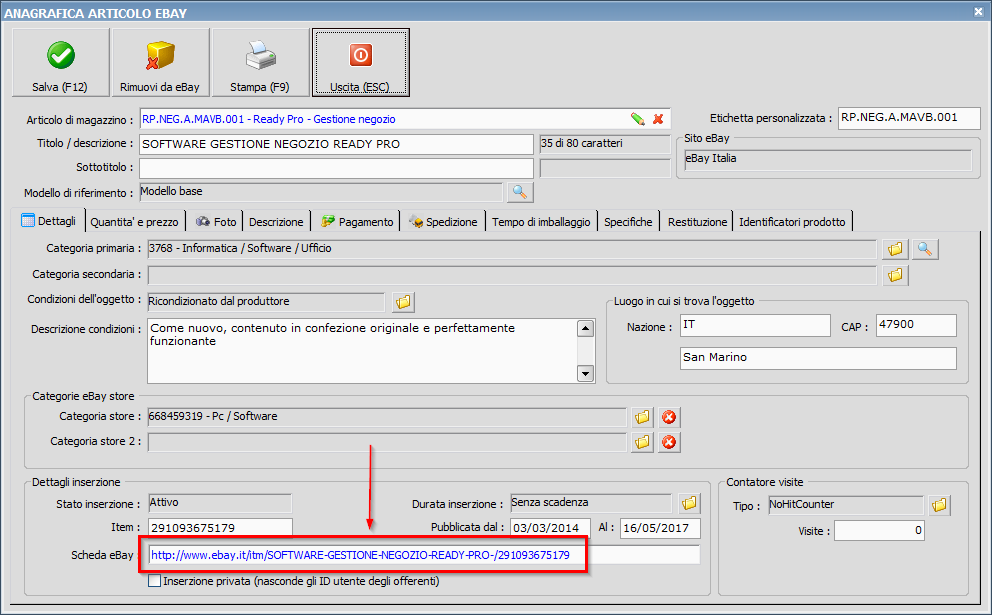
Task: Click the Titolo / descrizione field
Action: click(336, 144)
